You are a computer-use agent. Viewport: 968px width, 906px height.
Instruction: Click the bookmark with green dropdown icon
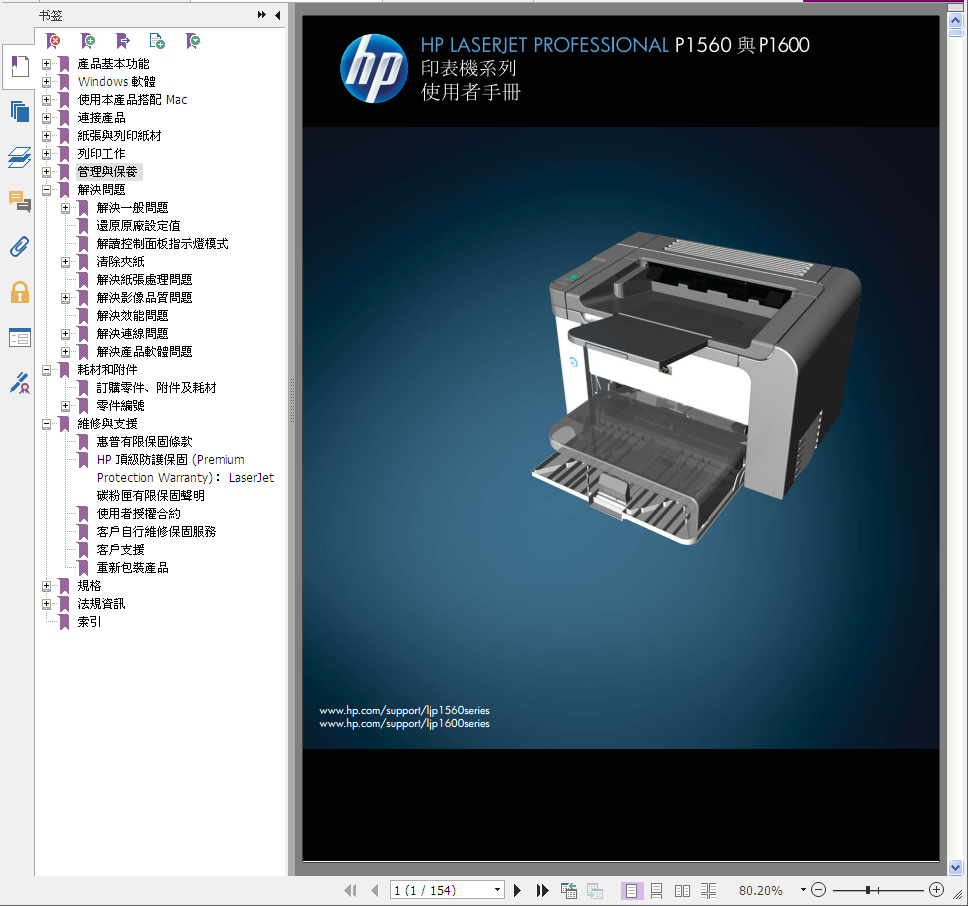[193, 41]
